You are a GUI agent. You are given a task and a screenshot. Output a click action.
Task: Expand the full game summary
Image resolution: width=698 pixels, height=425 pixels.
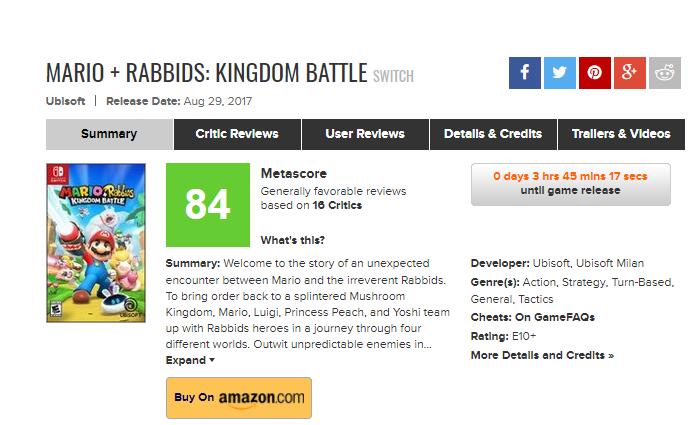coord(190,360)
